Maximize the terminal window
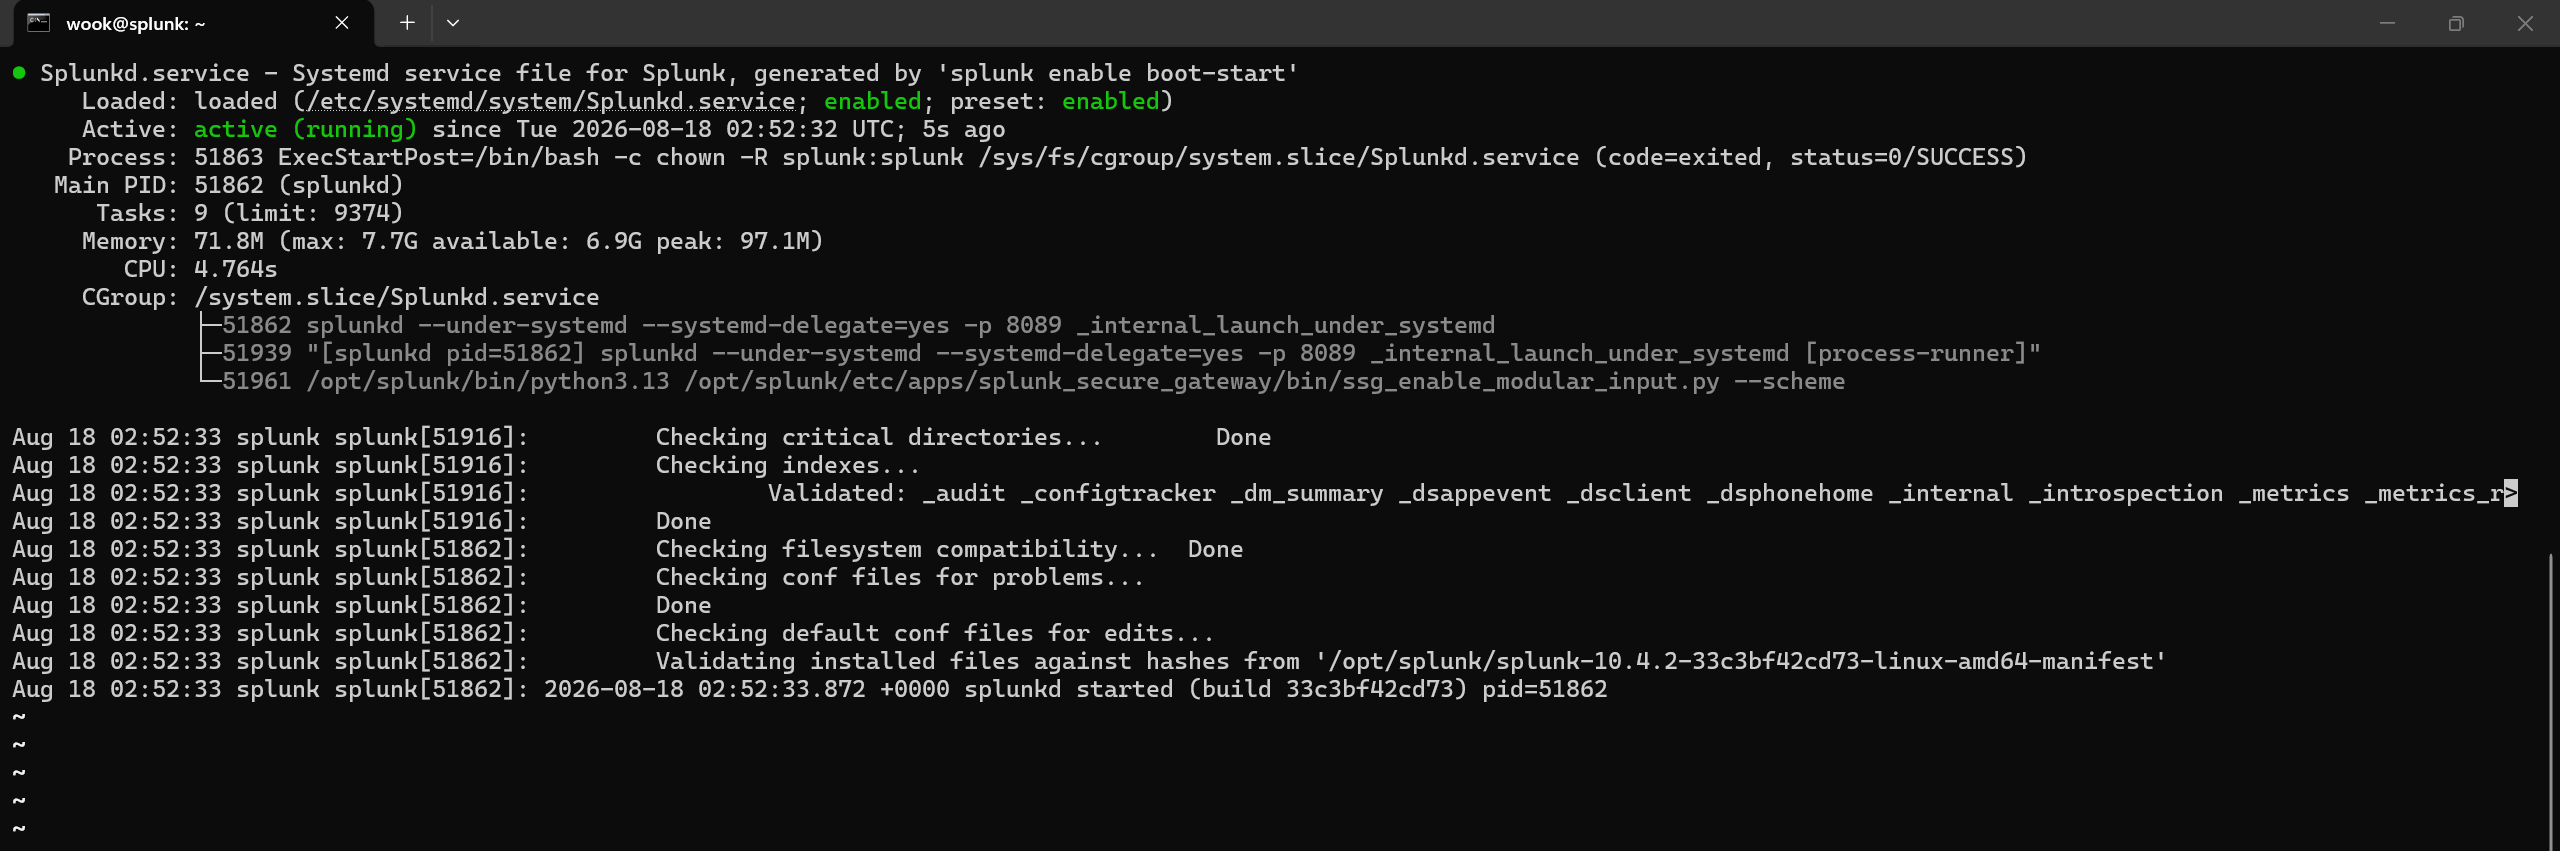The image size is (2560, 851). (2456, 23)
